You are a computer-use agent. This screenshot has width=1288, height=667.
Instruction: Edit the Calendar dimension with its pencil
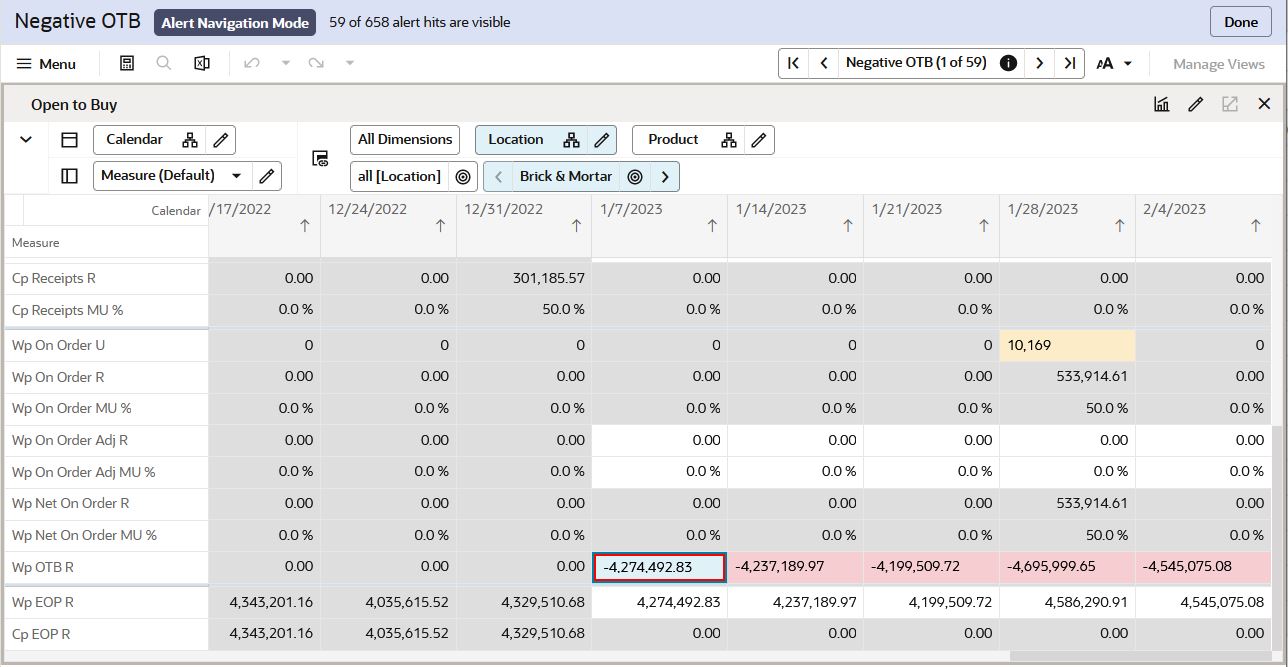tap(221, 140)
